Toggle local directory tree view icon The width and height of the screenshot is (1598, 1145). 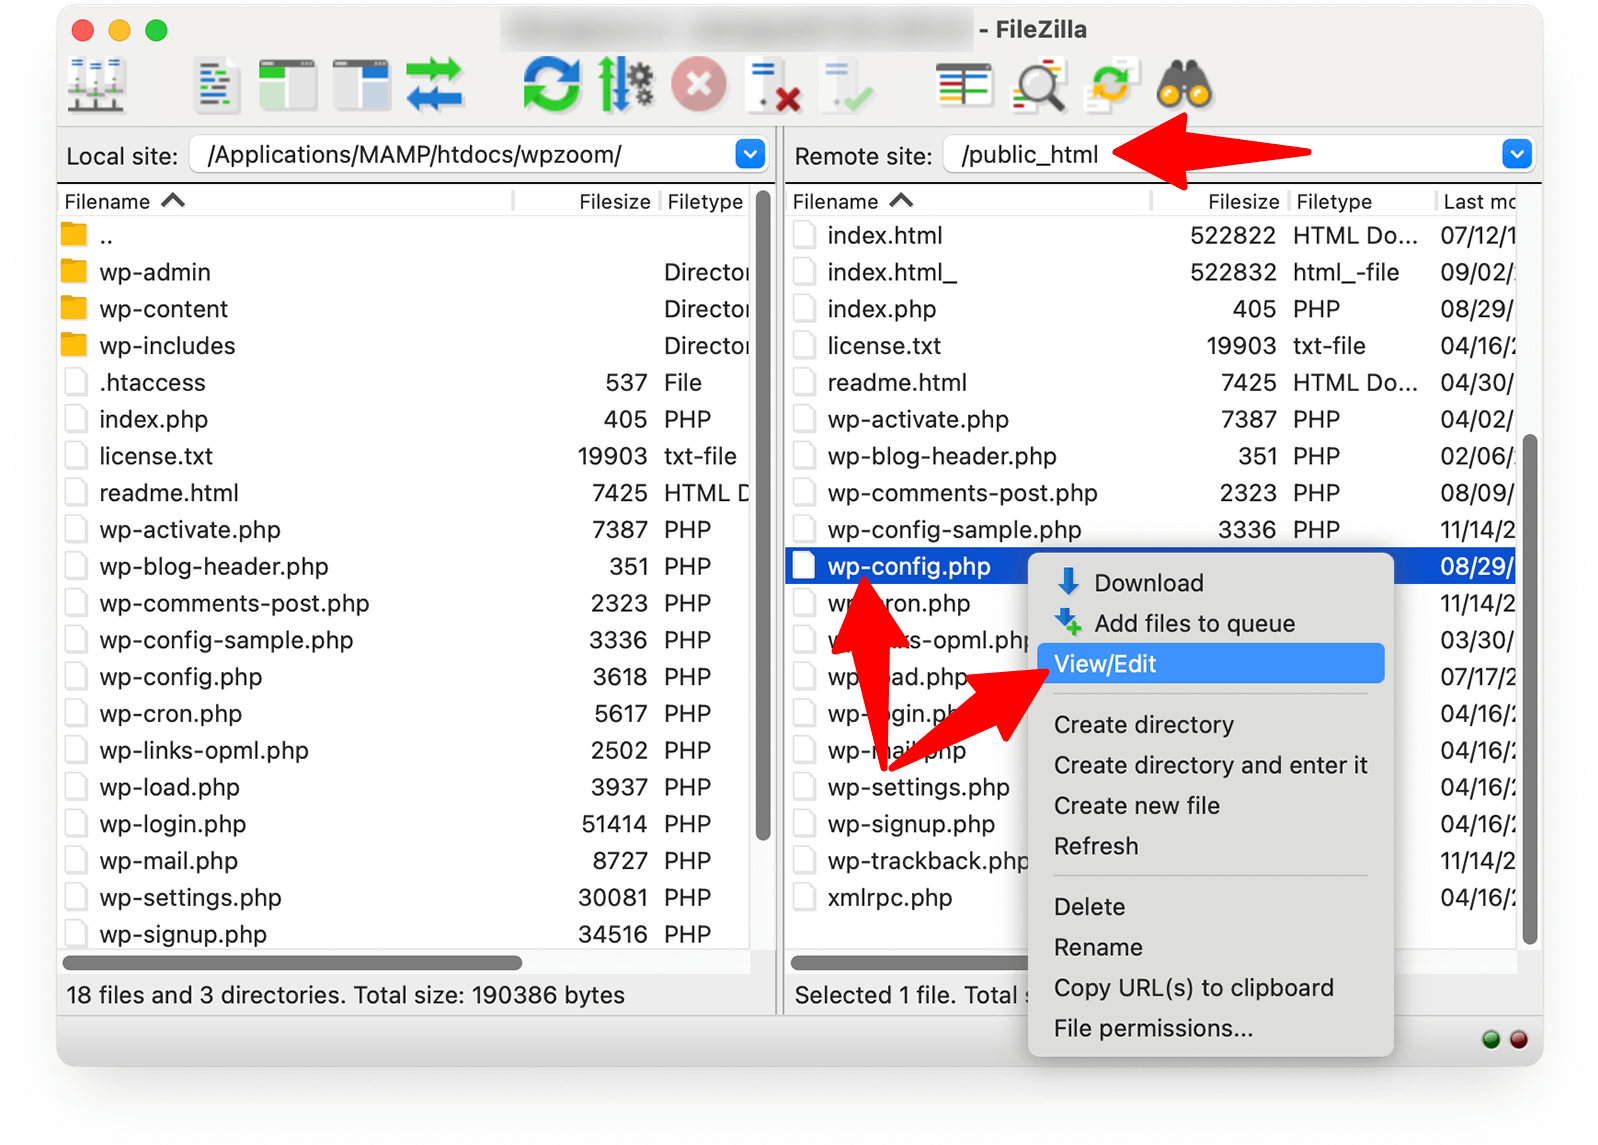(x=288, y=85)
